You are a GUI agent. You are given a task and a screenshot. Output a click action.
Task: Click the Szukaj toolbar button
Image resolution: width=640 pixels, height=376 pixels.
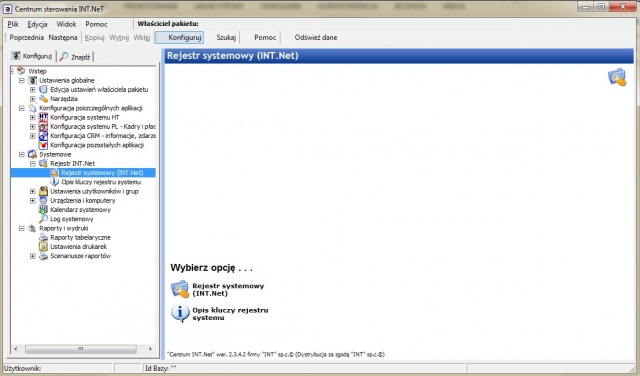tap(226, 37)
